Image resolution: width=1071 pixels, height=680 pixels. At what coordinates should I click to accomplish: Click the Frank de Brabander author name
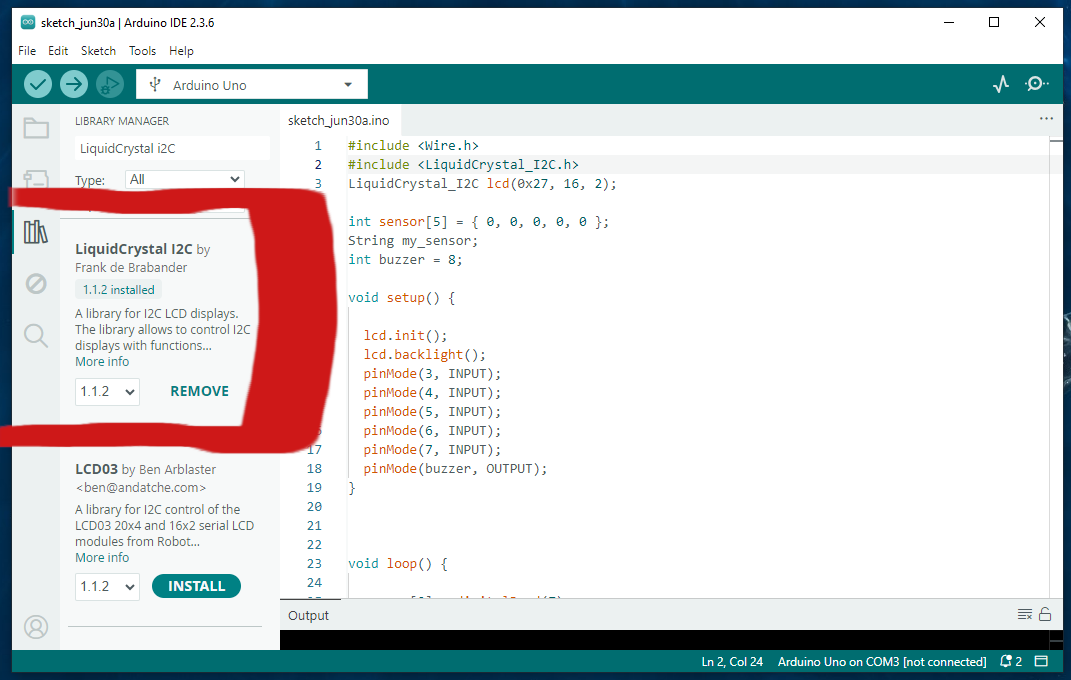[x=131, y=268]
